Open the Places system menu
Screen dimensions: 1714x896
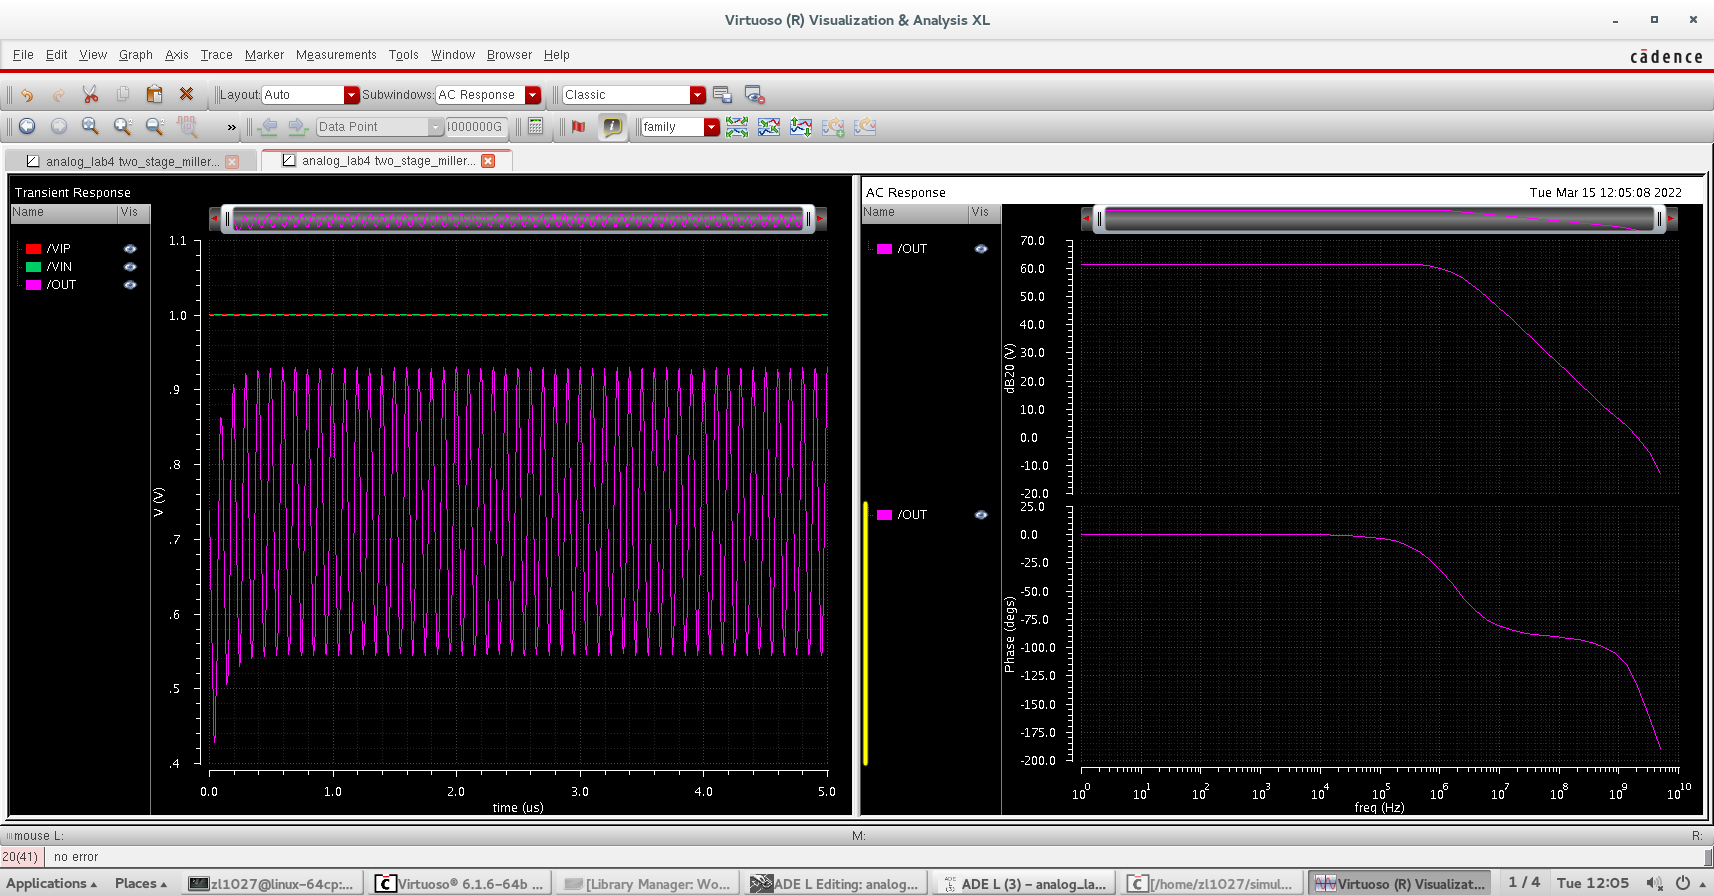[140, 883]
